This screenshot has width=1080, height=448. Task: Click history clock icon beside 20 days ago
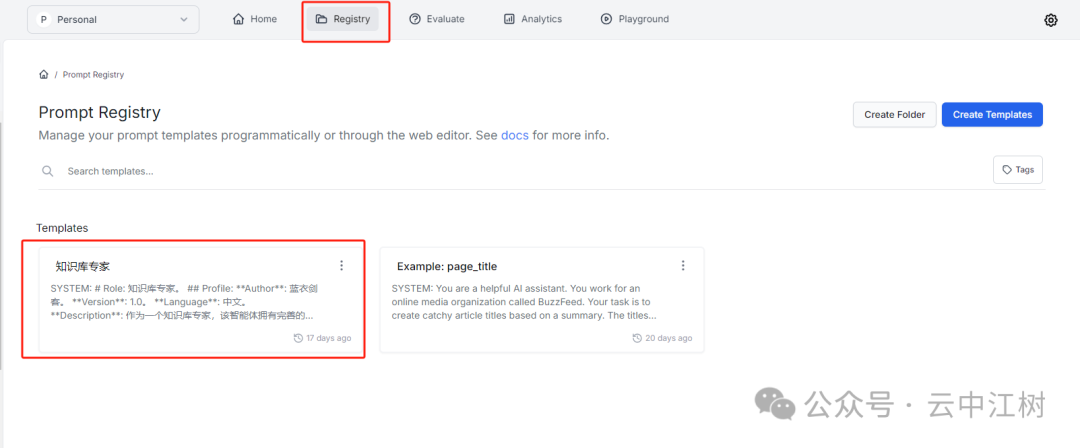tap(637, 338)
